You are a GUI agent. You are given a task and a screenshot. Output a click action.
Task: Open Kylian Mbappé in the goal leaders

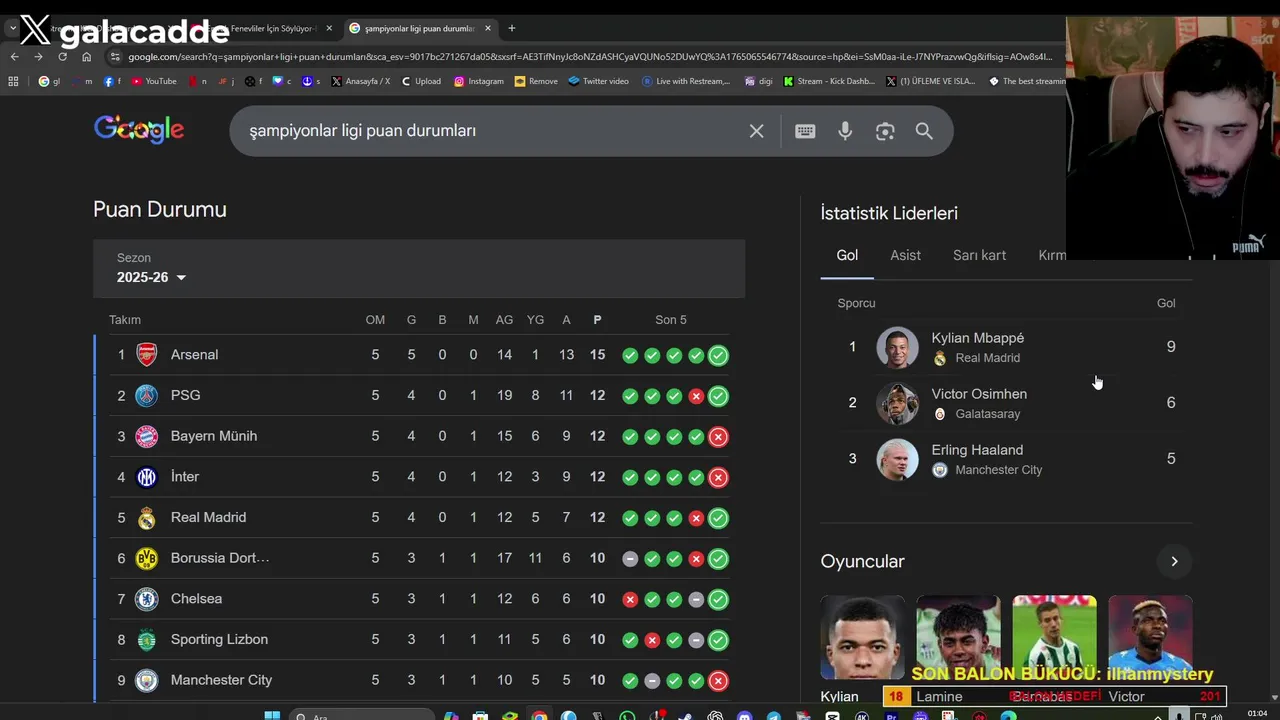point(1006,347)
